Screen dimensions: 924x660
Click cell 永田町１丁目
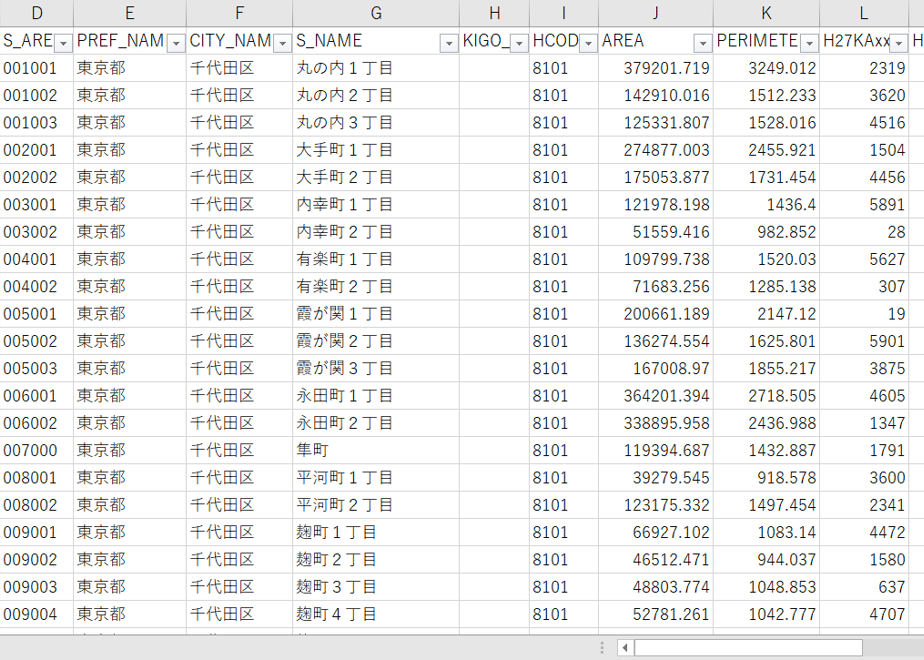[376, 395]
